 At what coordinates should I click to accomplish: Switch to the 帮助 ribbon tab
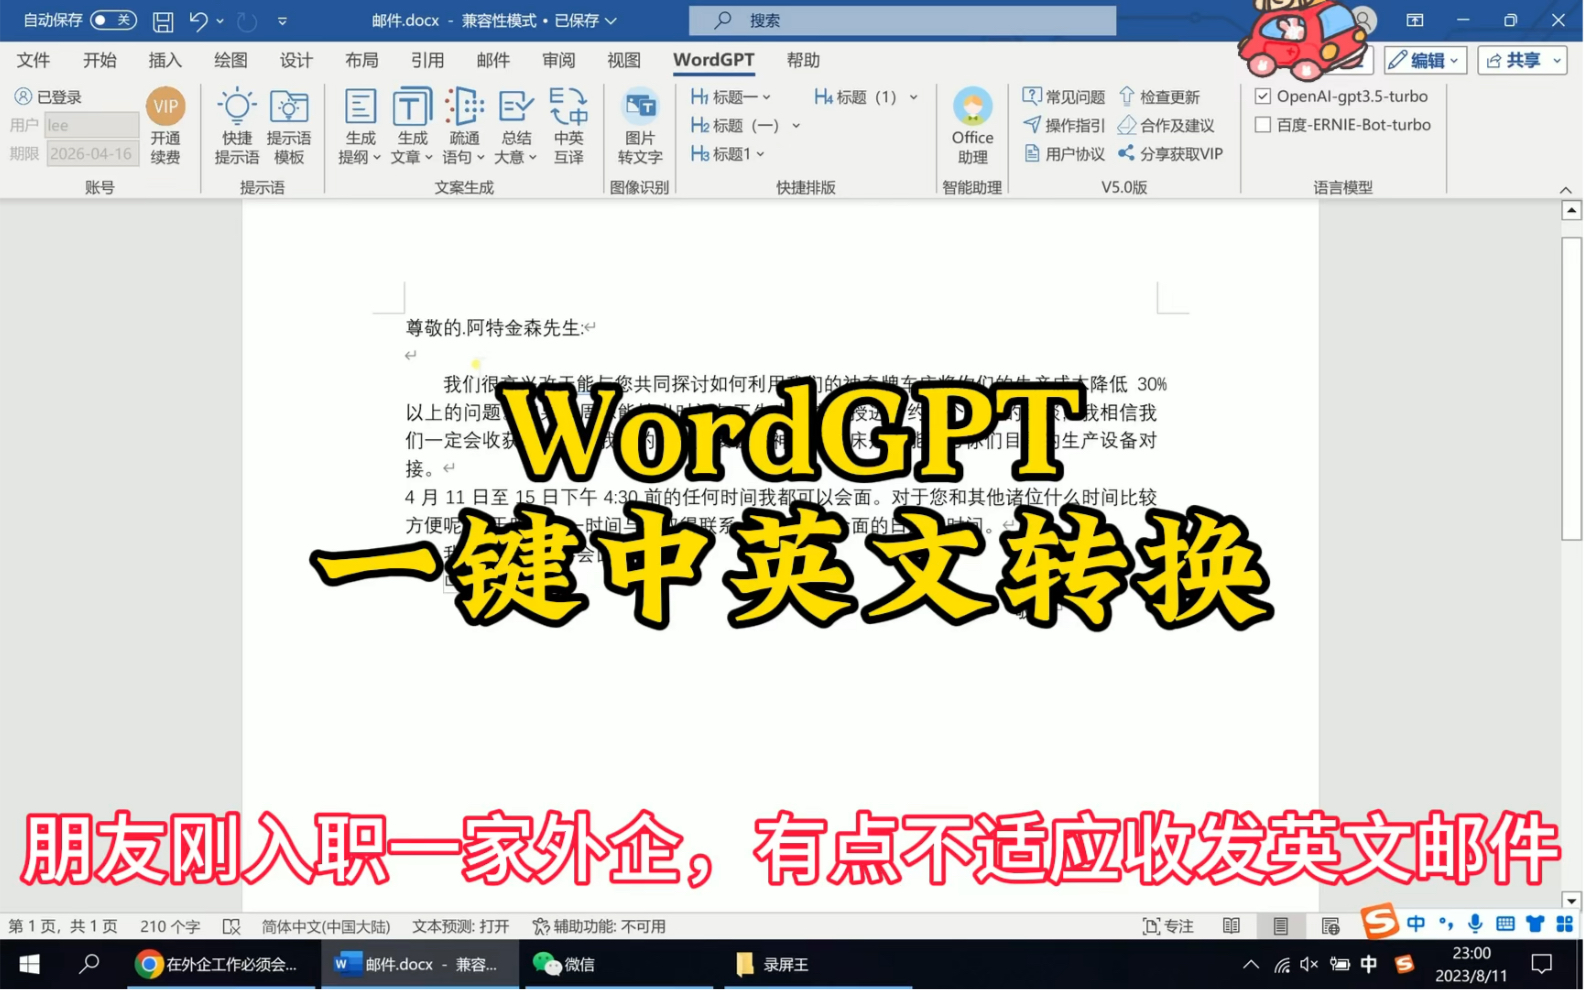pyautogui.click(x=803, y=60)
